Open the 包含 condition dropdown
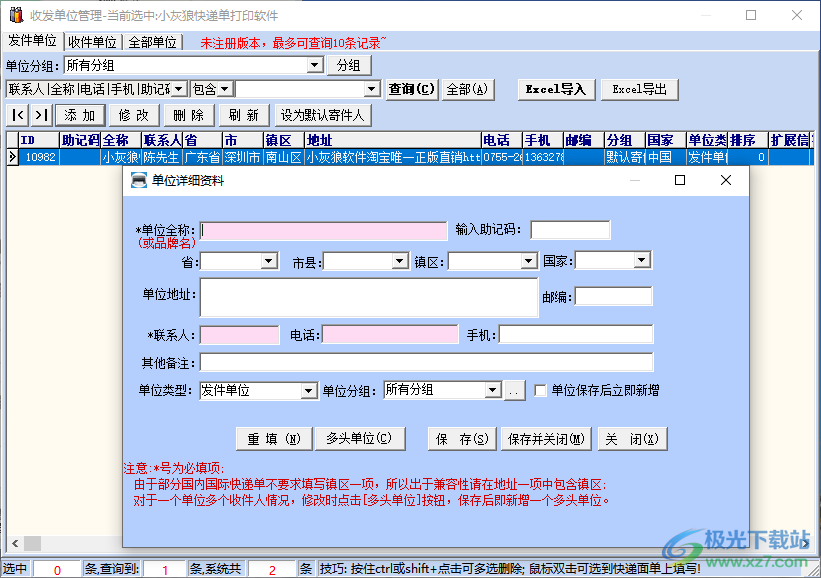 click(x=225, y=90)
